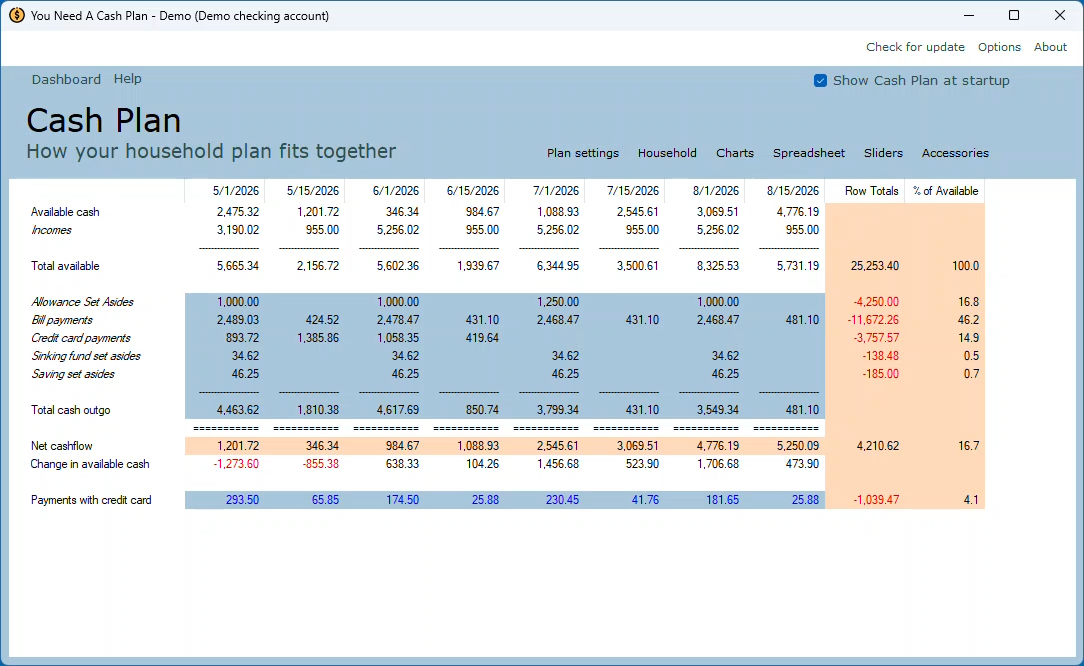This screenshot has height=666, width=1084.
Task: Open the Household view
Action: [667, 152]
